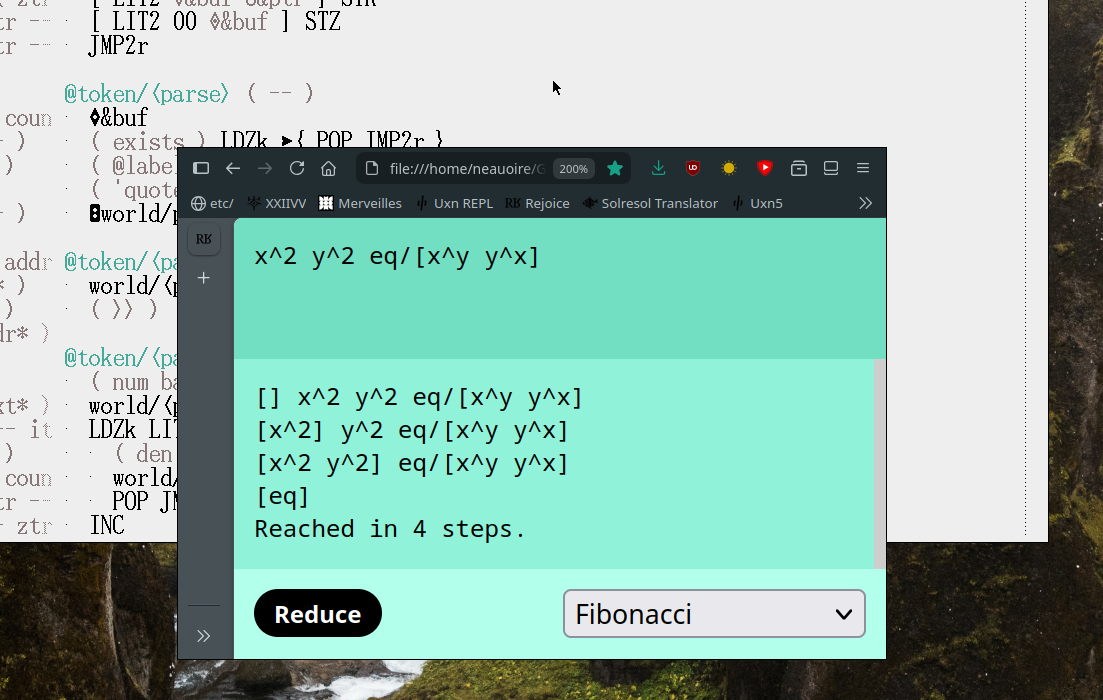Toggle the sidebar with the leftmost toolbar icon
1103x700 pixels.
pos(201,168)
